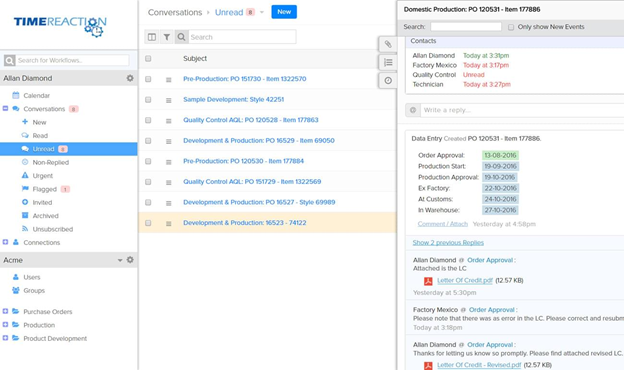This screenshot has width=624, height=370.
Task: Open the task list side tab icon
Action: [x=388, y=62]
